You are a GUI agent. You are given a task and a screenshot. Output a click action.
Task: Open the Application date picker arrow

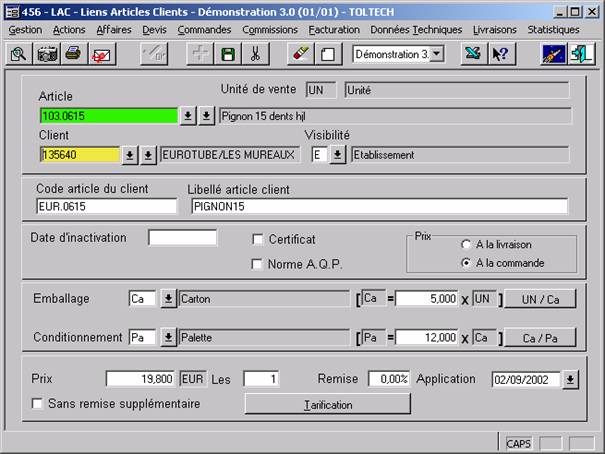pyautogui.click(x=570, y=380)
